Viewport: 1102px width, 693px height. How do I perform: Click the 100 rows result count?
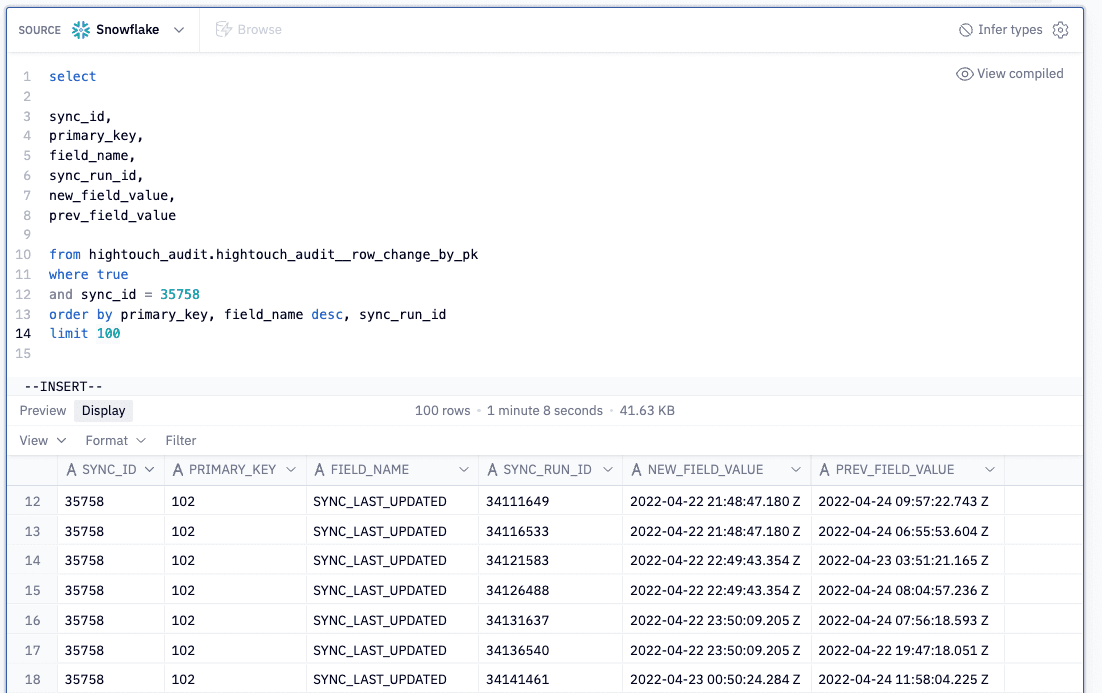point(442,410)
